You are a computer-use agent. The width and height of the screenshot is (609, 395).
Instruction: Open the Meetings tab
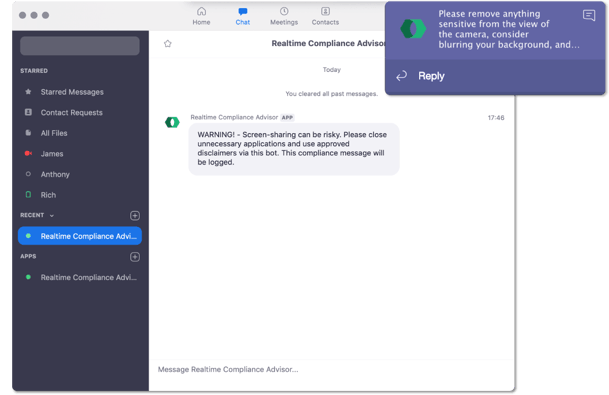(284, 16)
